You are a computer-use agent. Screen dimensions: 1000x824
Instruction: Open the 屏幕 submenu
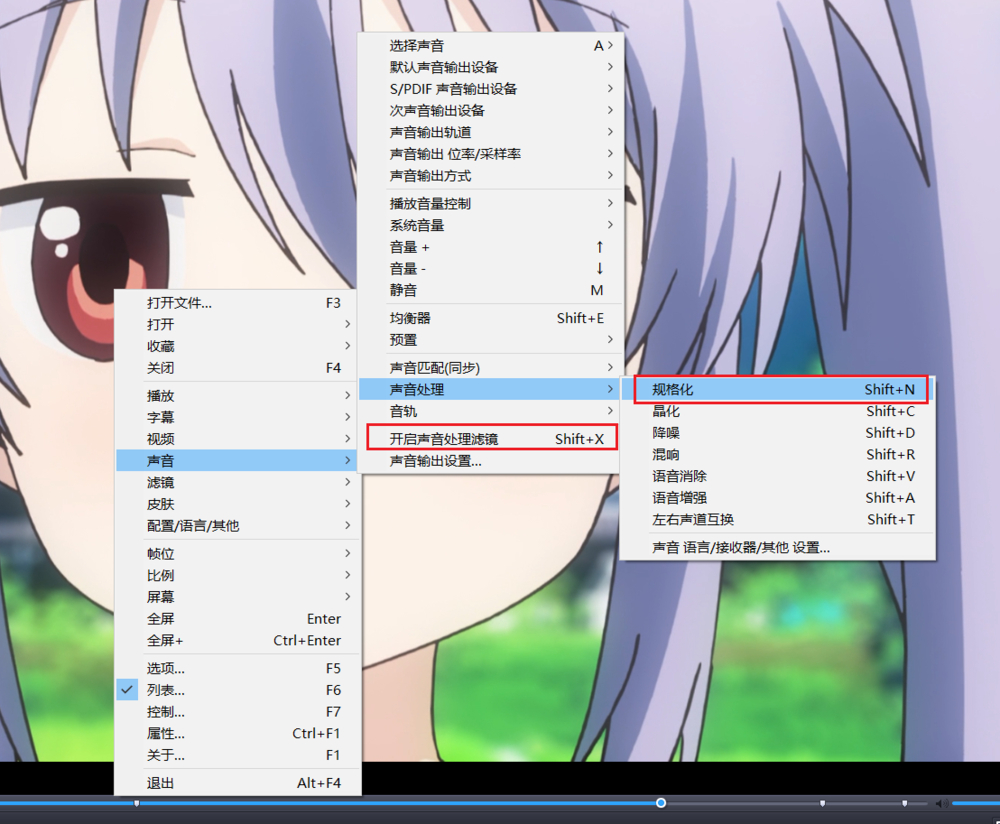pos(238,598)
